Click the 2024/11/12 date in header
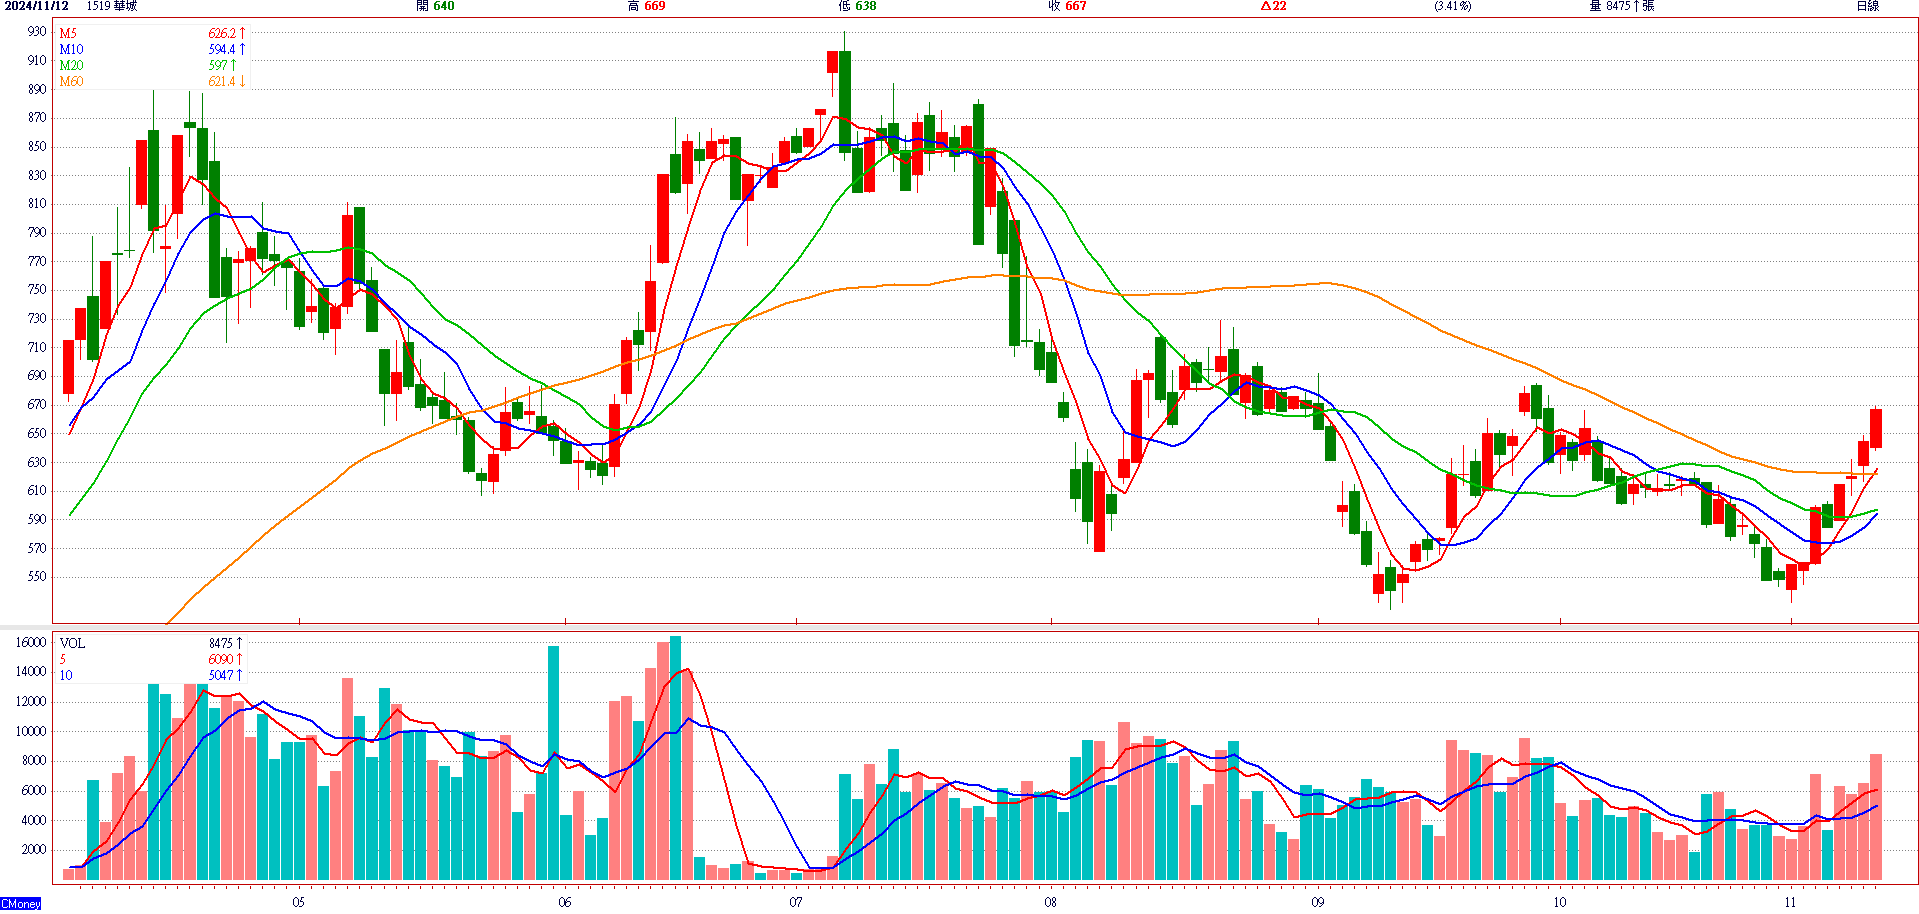The width and height of the screenshot is (1919, 914). (37, 6)
